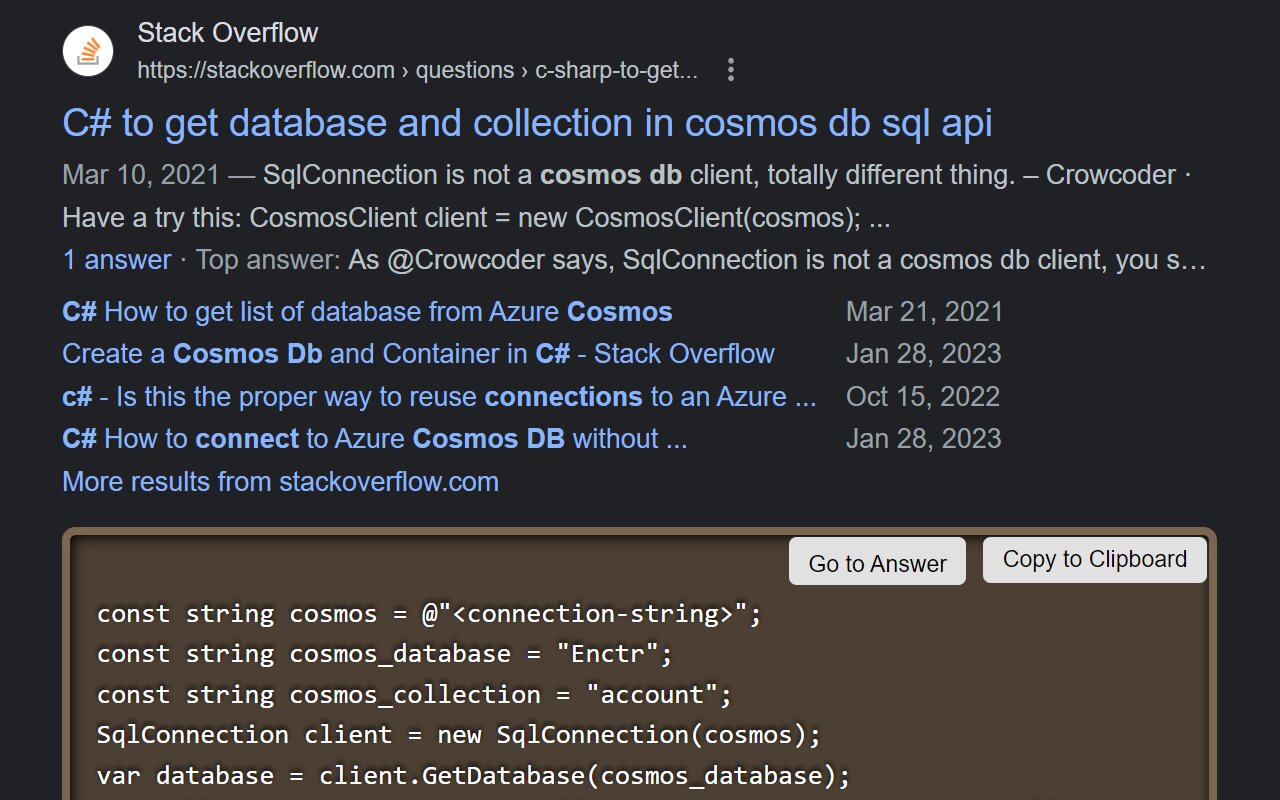1280x800 pixels.
Task: Open 'How to connect to Azure Cosmos DB' link
Action: pyautogui.click(x=375, y=439)
